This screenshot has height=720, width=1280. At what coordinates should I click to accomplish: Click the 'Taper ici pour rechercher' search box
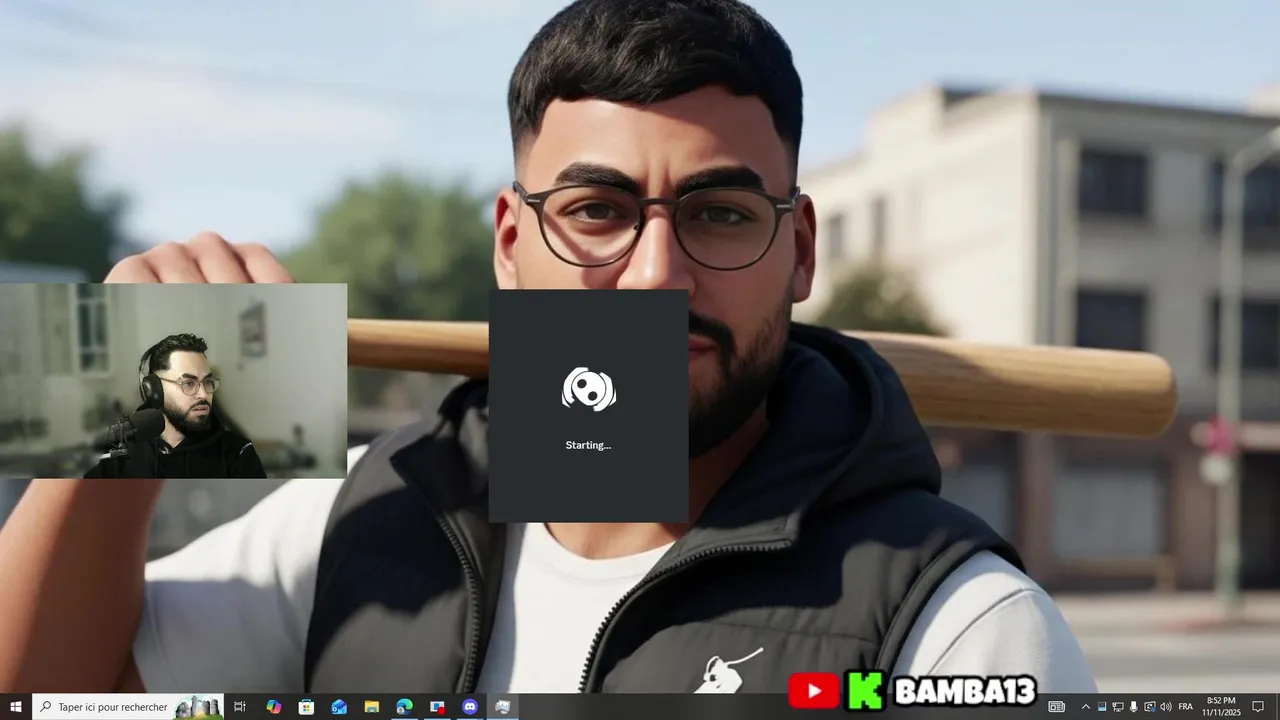pyautogui.click(x=128, y=707)
